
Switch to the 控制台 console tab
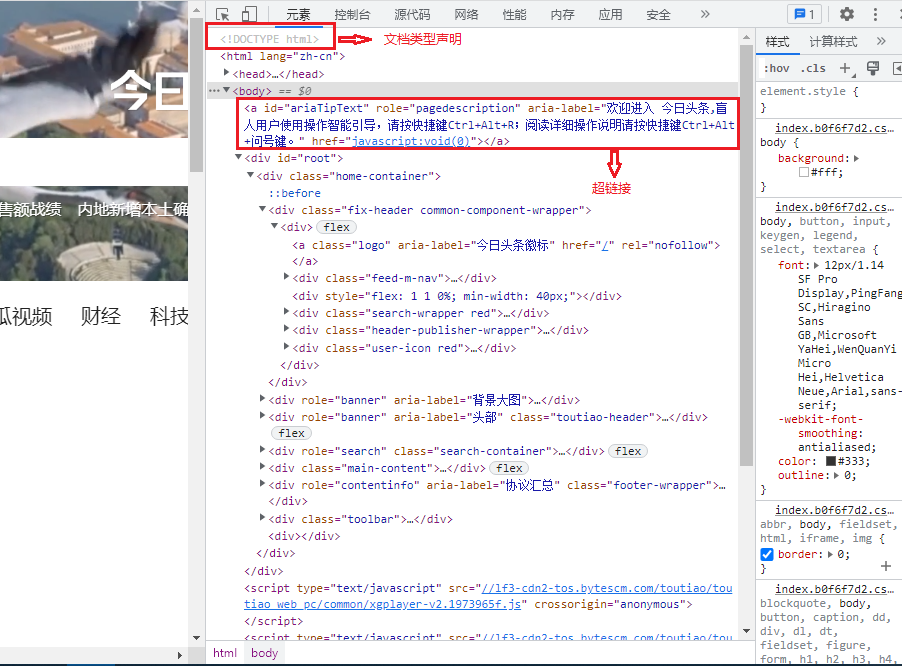pyautogui.click(x=352, y=14)
